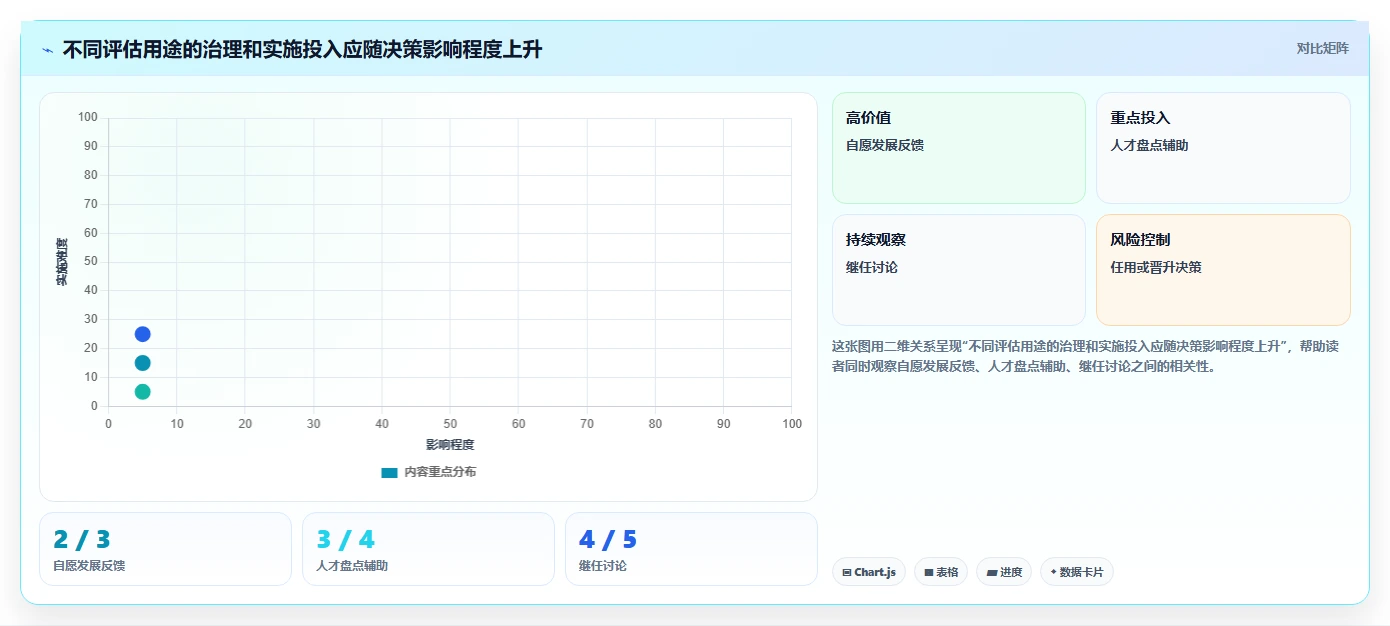Click the 实施难度 y-axis title
The height and width of the screenshot is (626, 1390).
click(x=62, y=262)
